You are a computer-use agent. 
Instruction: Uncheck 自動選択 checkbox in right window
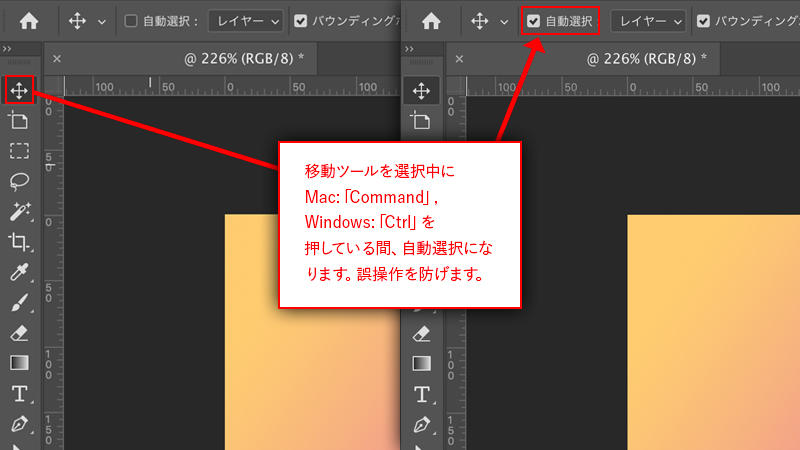pos(533,21)
